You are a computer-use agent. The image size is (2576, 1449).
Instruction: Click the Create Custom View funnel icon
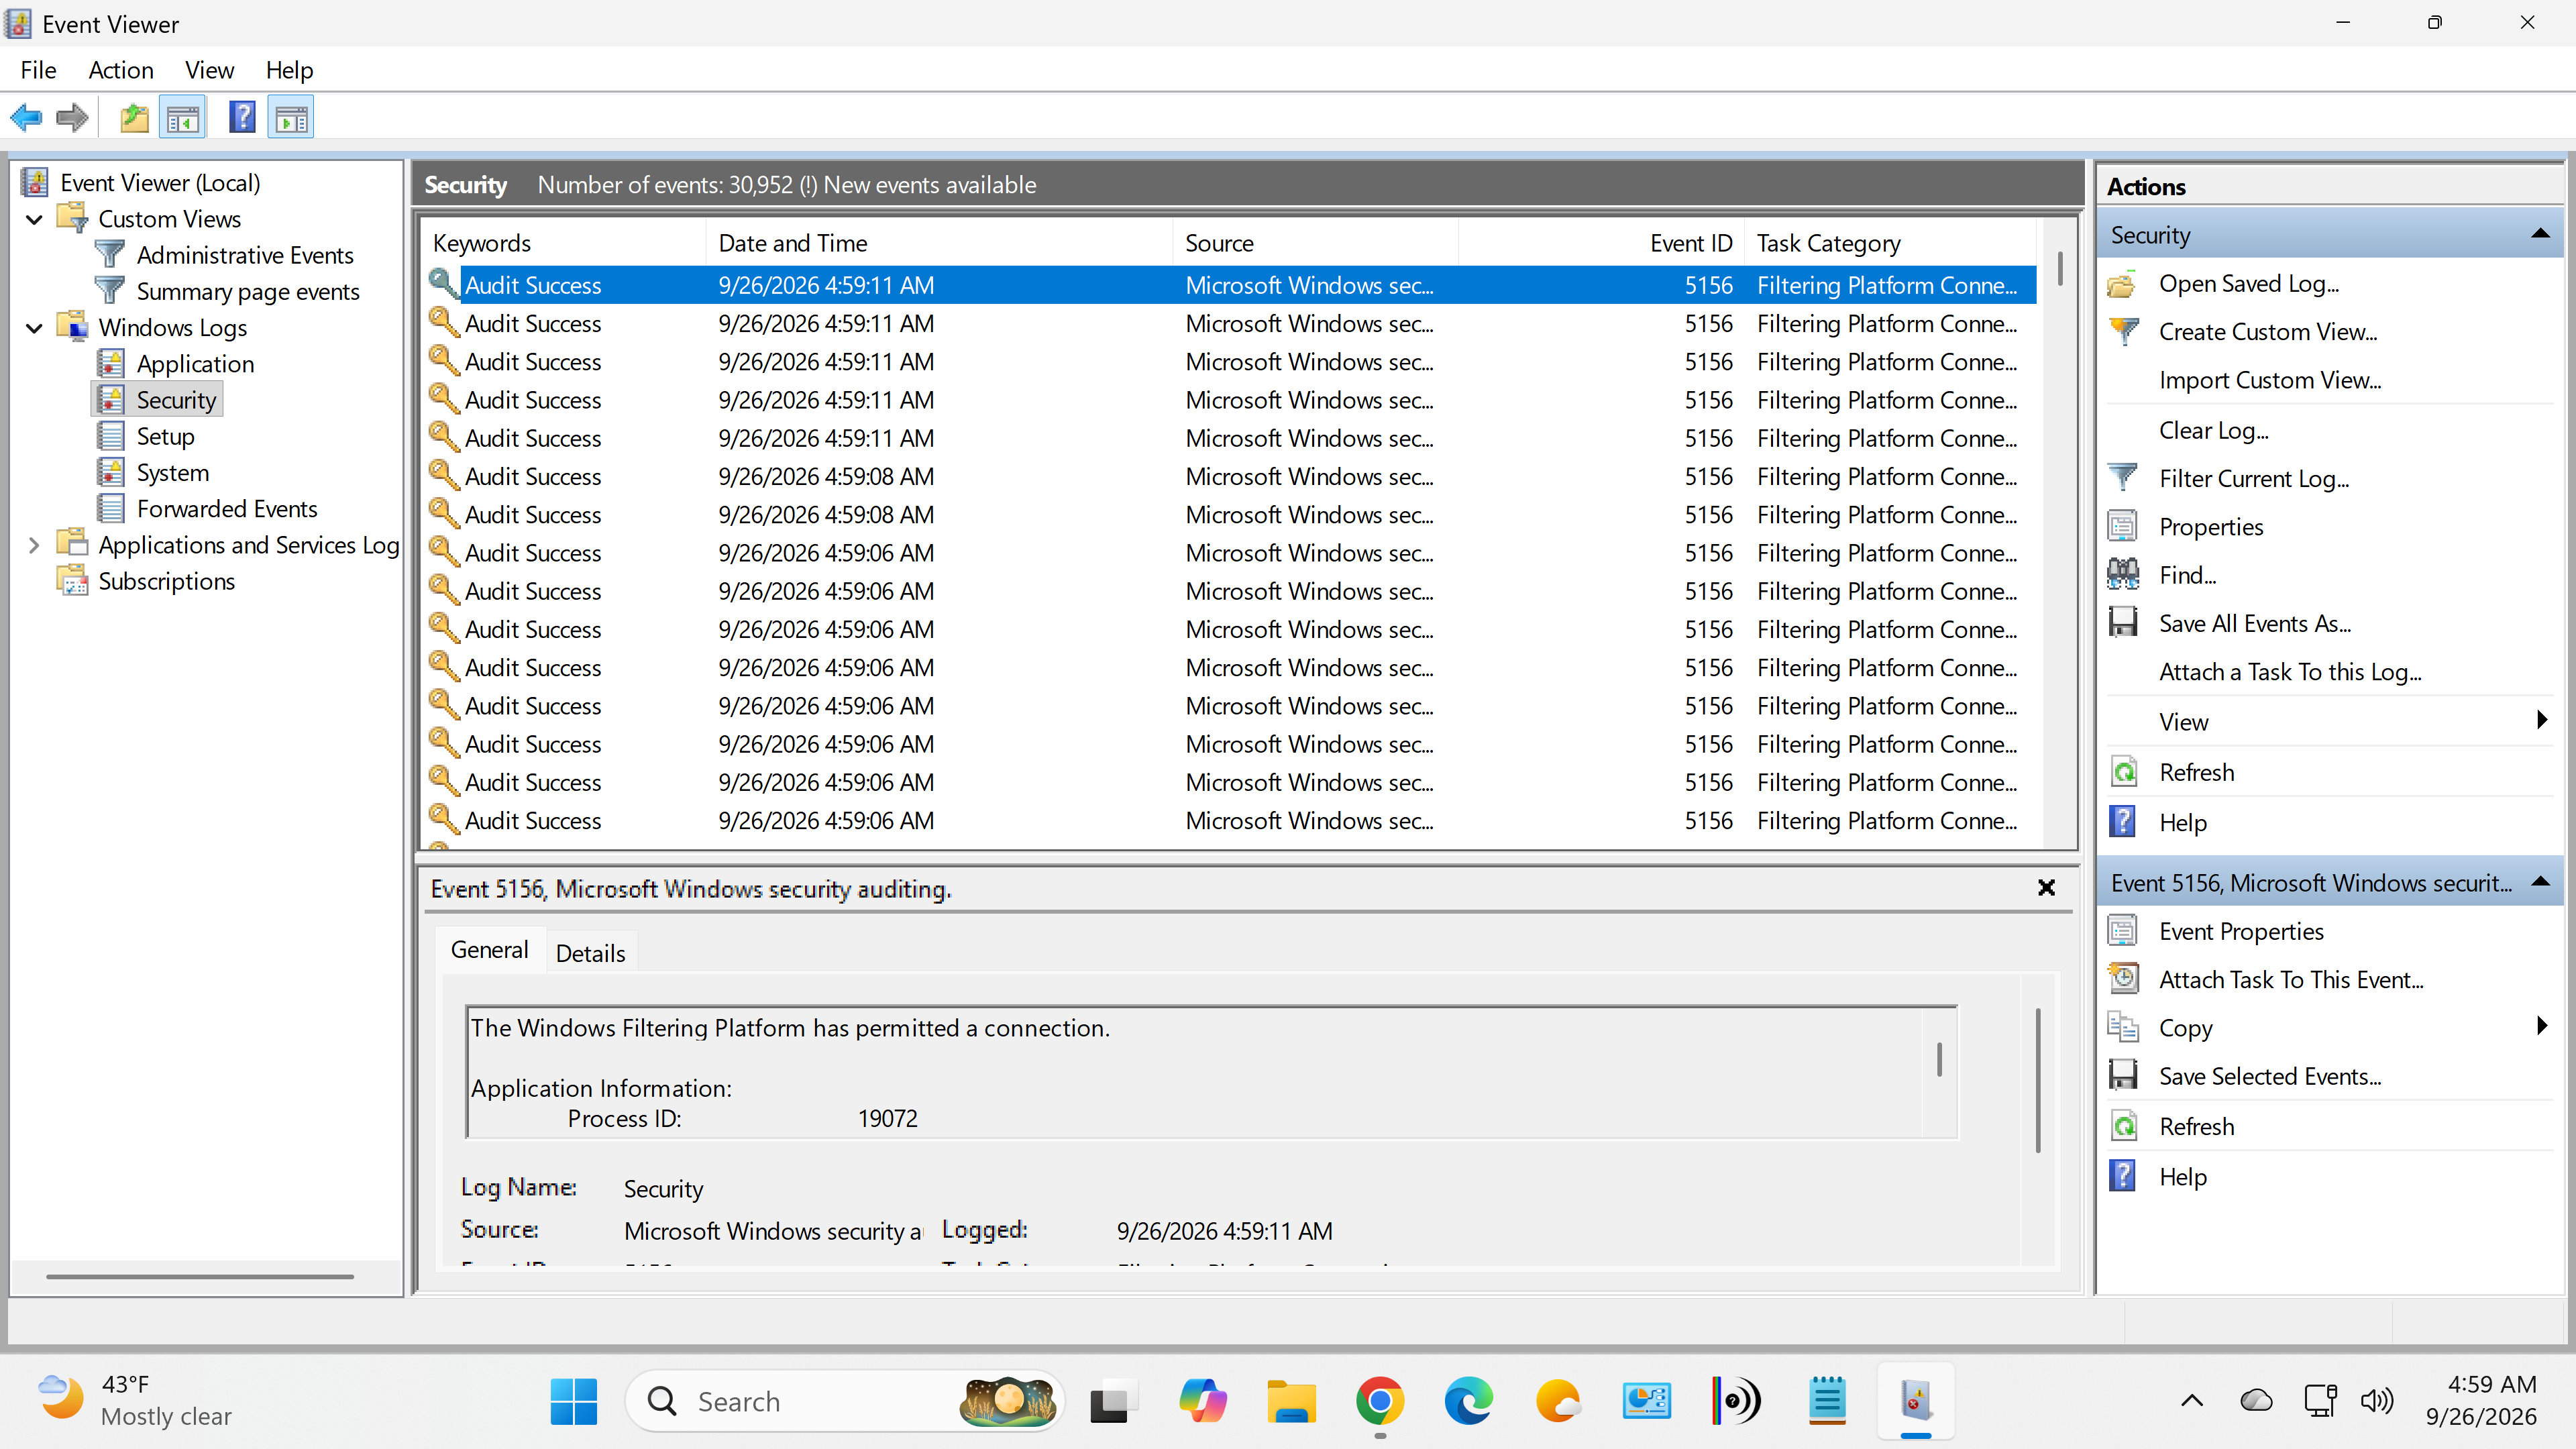[2123, 332]
